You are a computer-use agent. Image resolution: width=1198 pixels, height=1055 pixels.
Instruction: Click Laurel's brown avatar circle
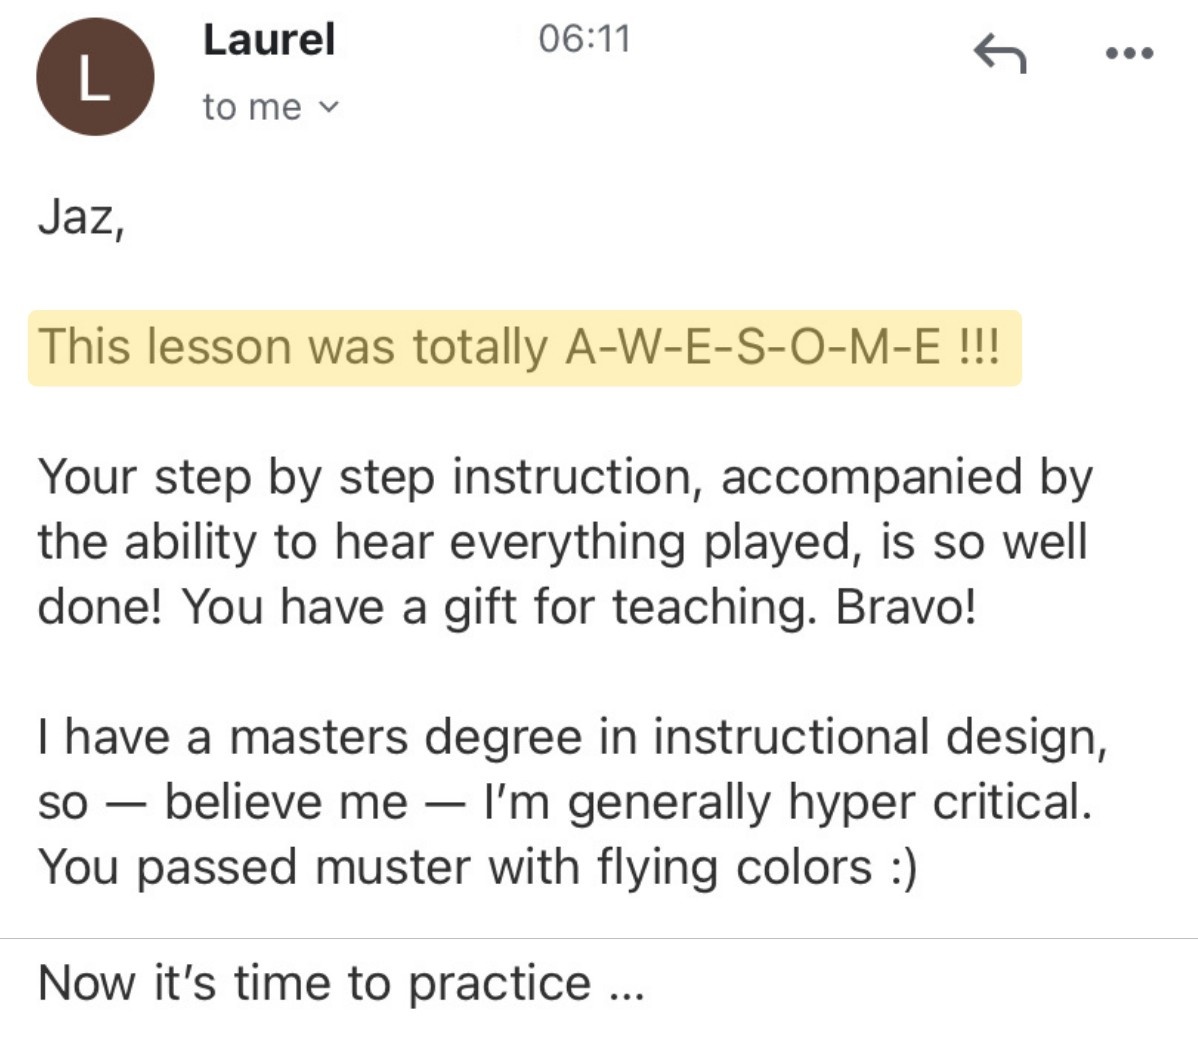click(x=95, y=77)
